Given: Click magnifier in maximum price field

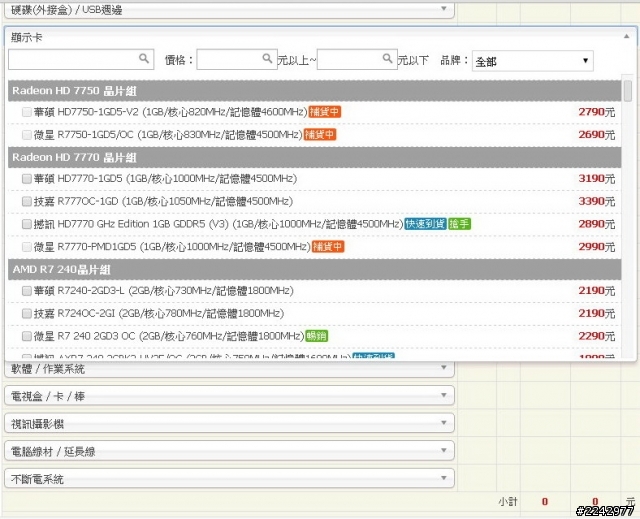Looking at the screenshot, I should [387, 58].
